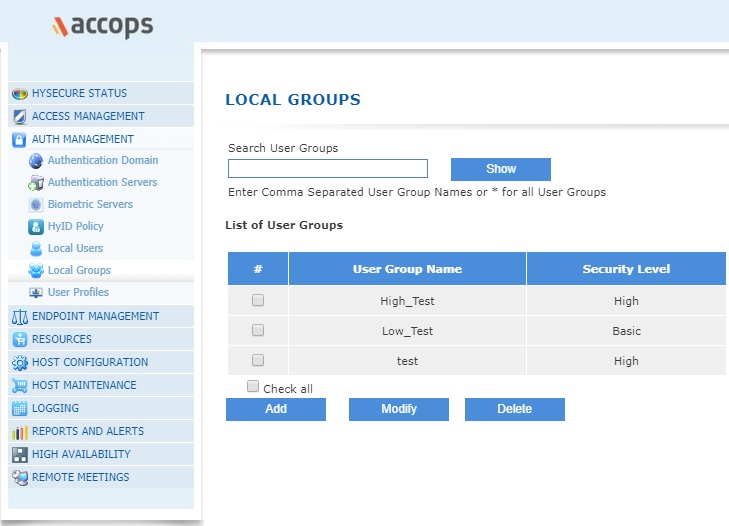Screen dimensions: 729x526
Task: Collapse AUTH MANAGEMENT menu
Action: coord(101,139)
